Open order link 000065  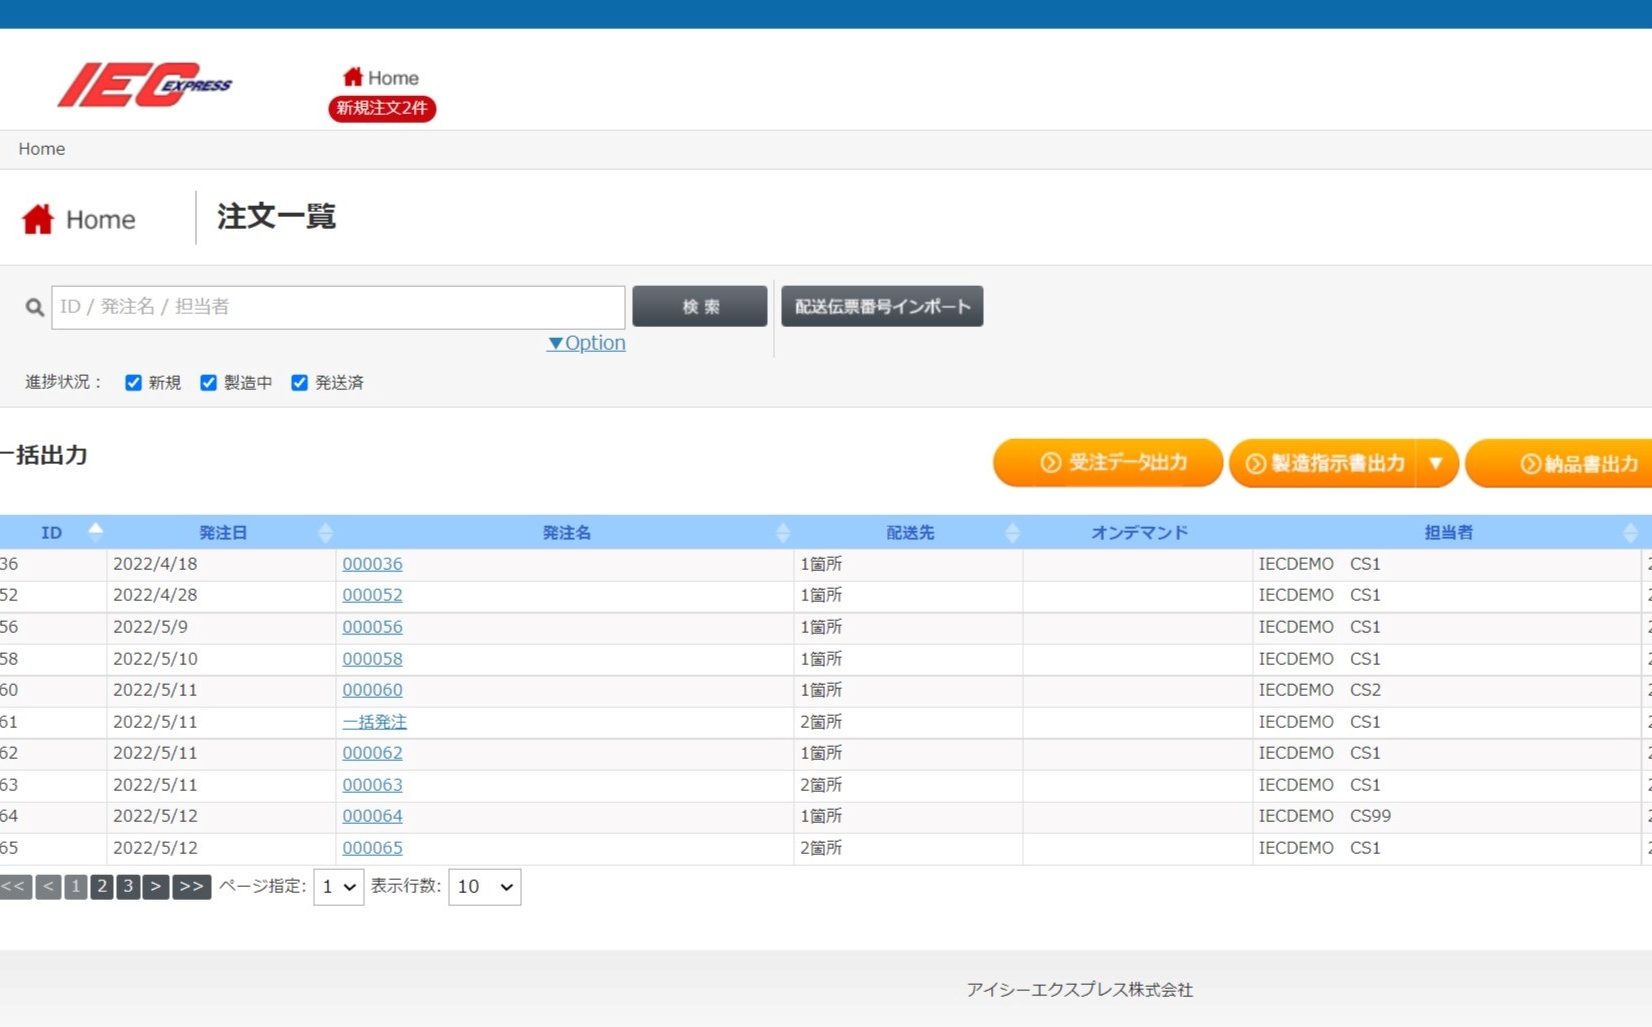point(372,848)
